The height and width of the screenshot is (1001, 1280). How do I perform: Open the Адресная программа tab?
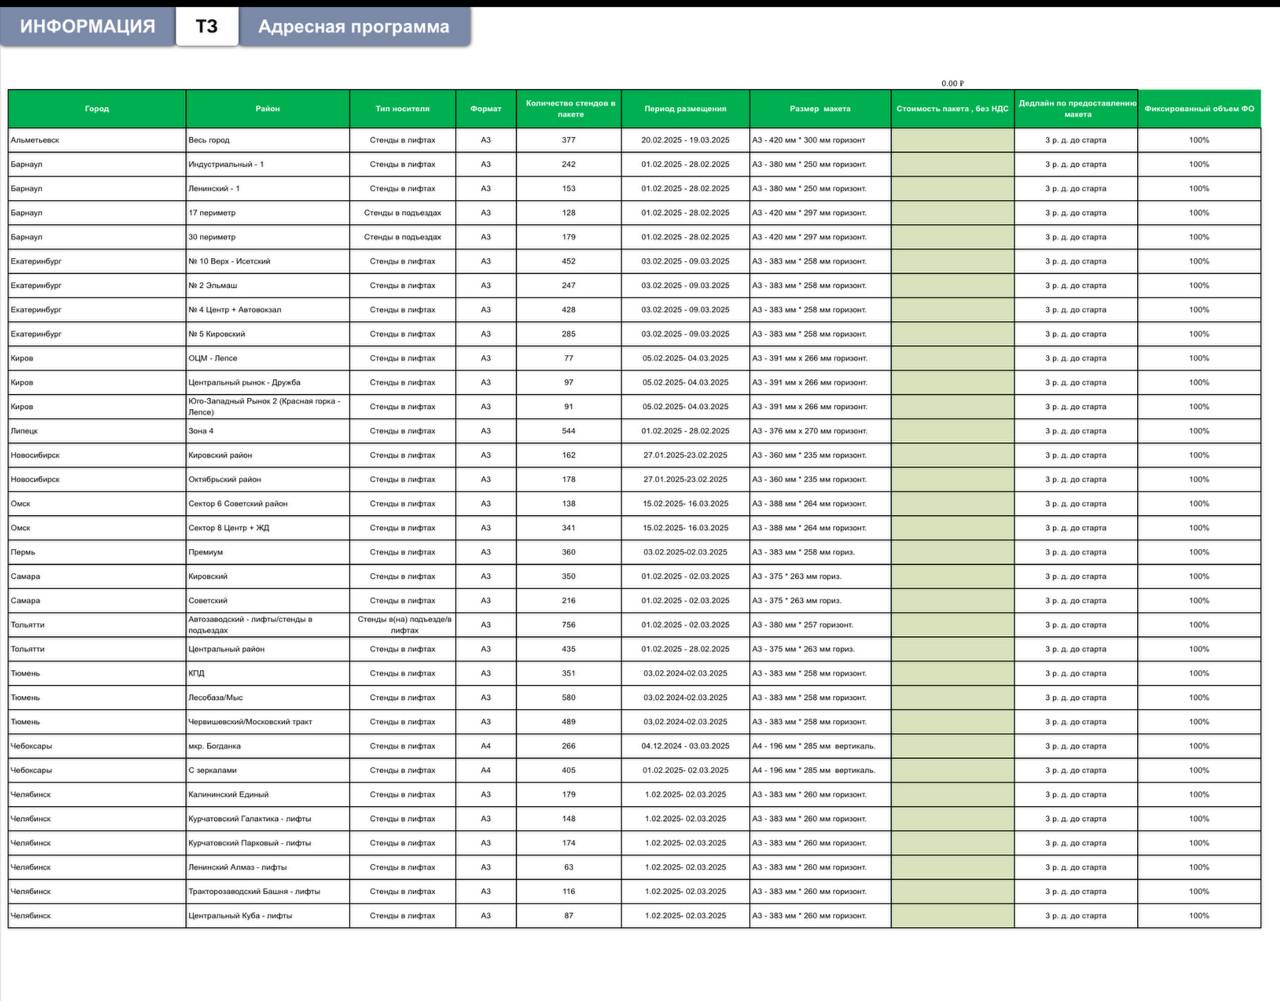click(x=354, y=27)
